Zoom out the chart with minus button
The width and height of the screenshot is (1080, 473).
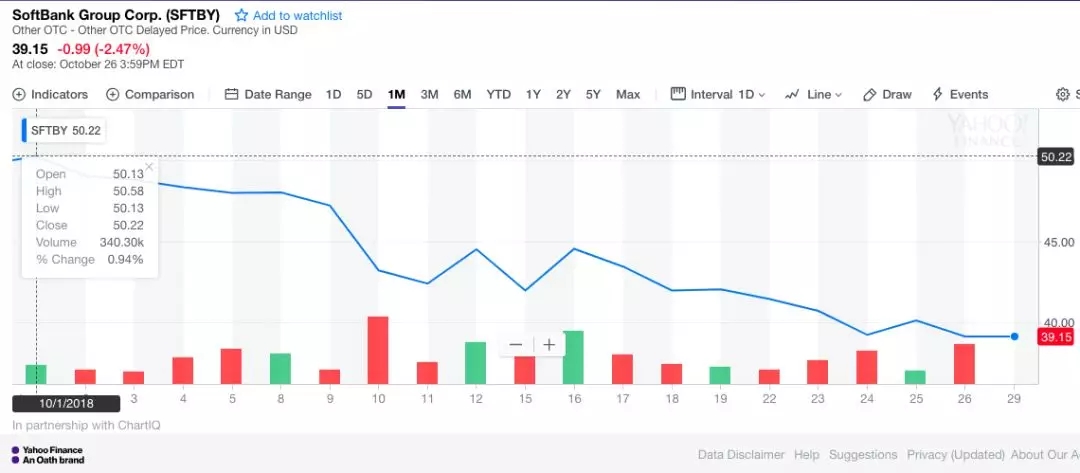[x=516, y=344]
